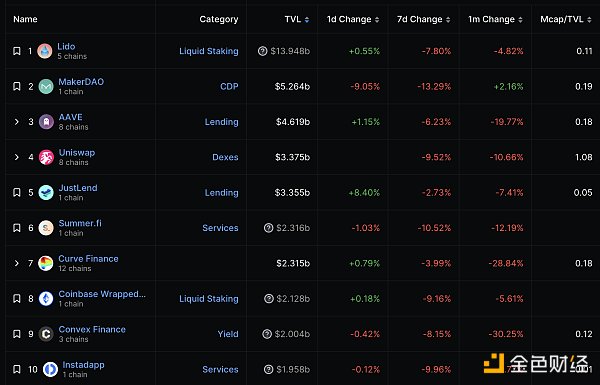Bookmark the Coinbase Wrapped row
Screen dimensions: 600x385
point(17,299)
